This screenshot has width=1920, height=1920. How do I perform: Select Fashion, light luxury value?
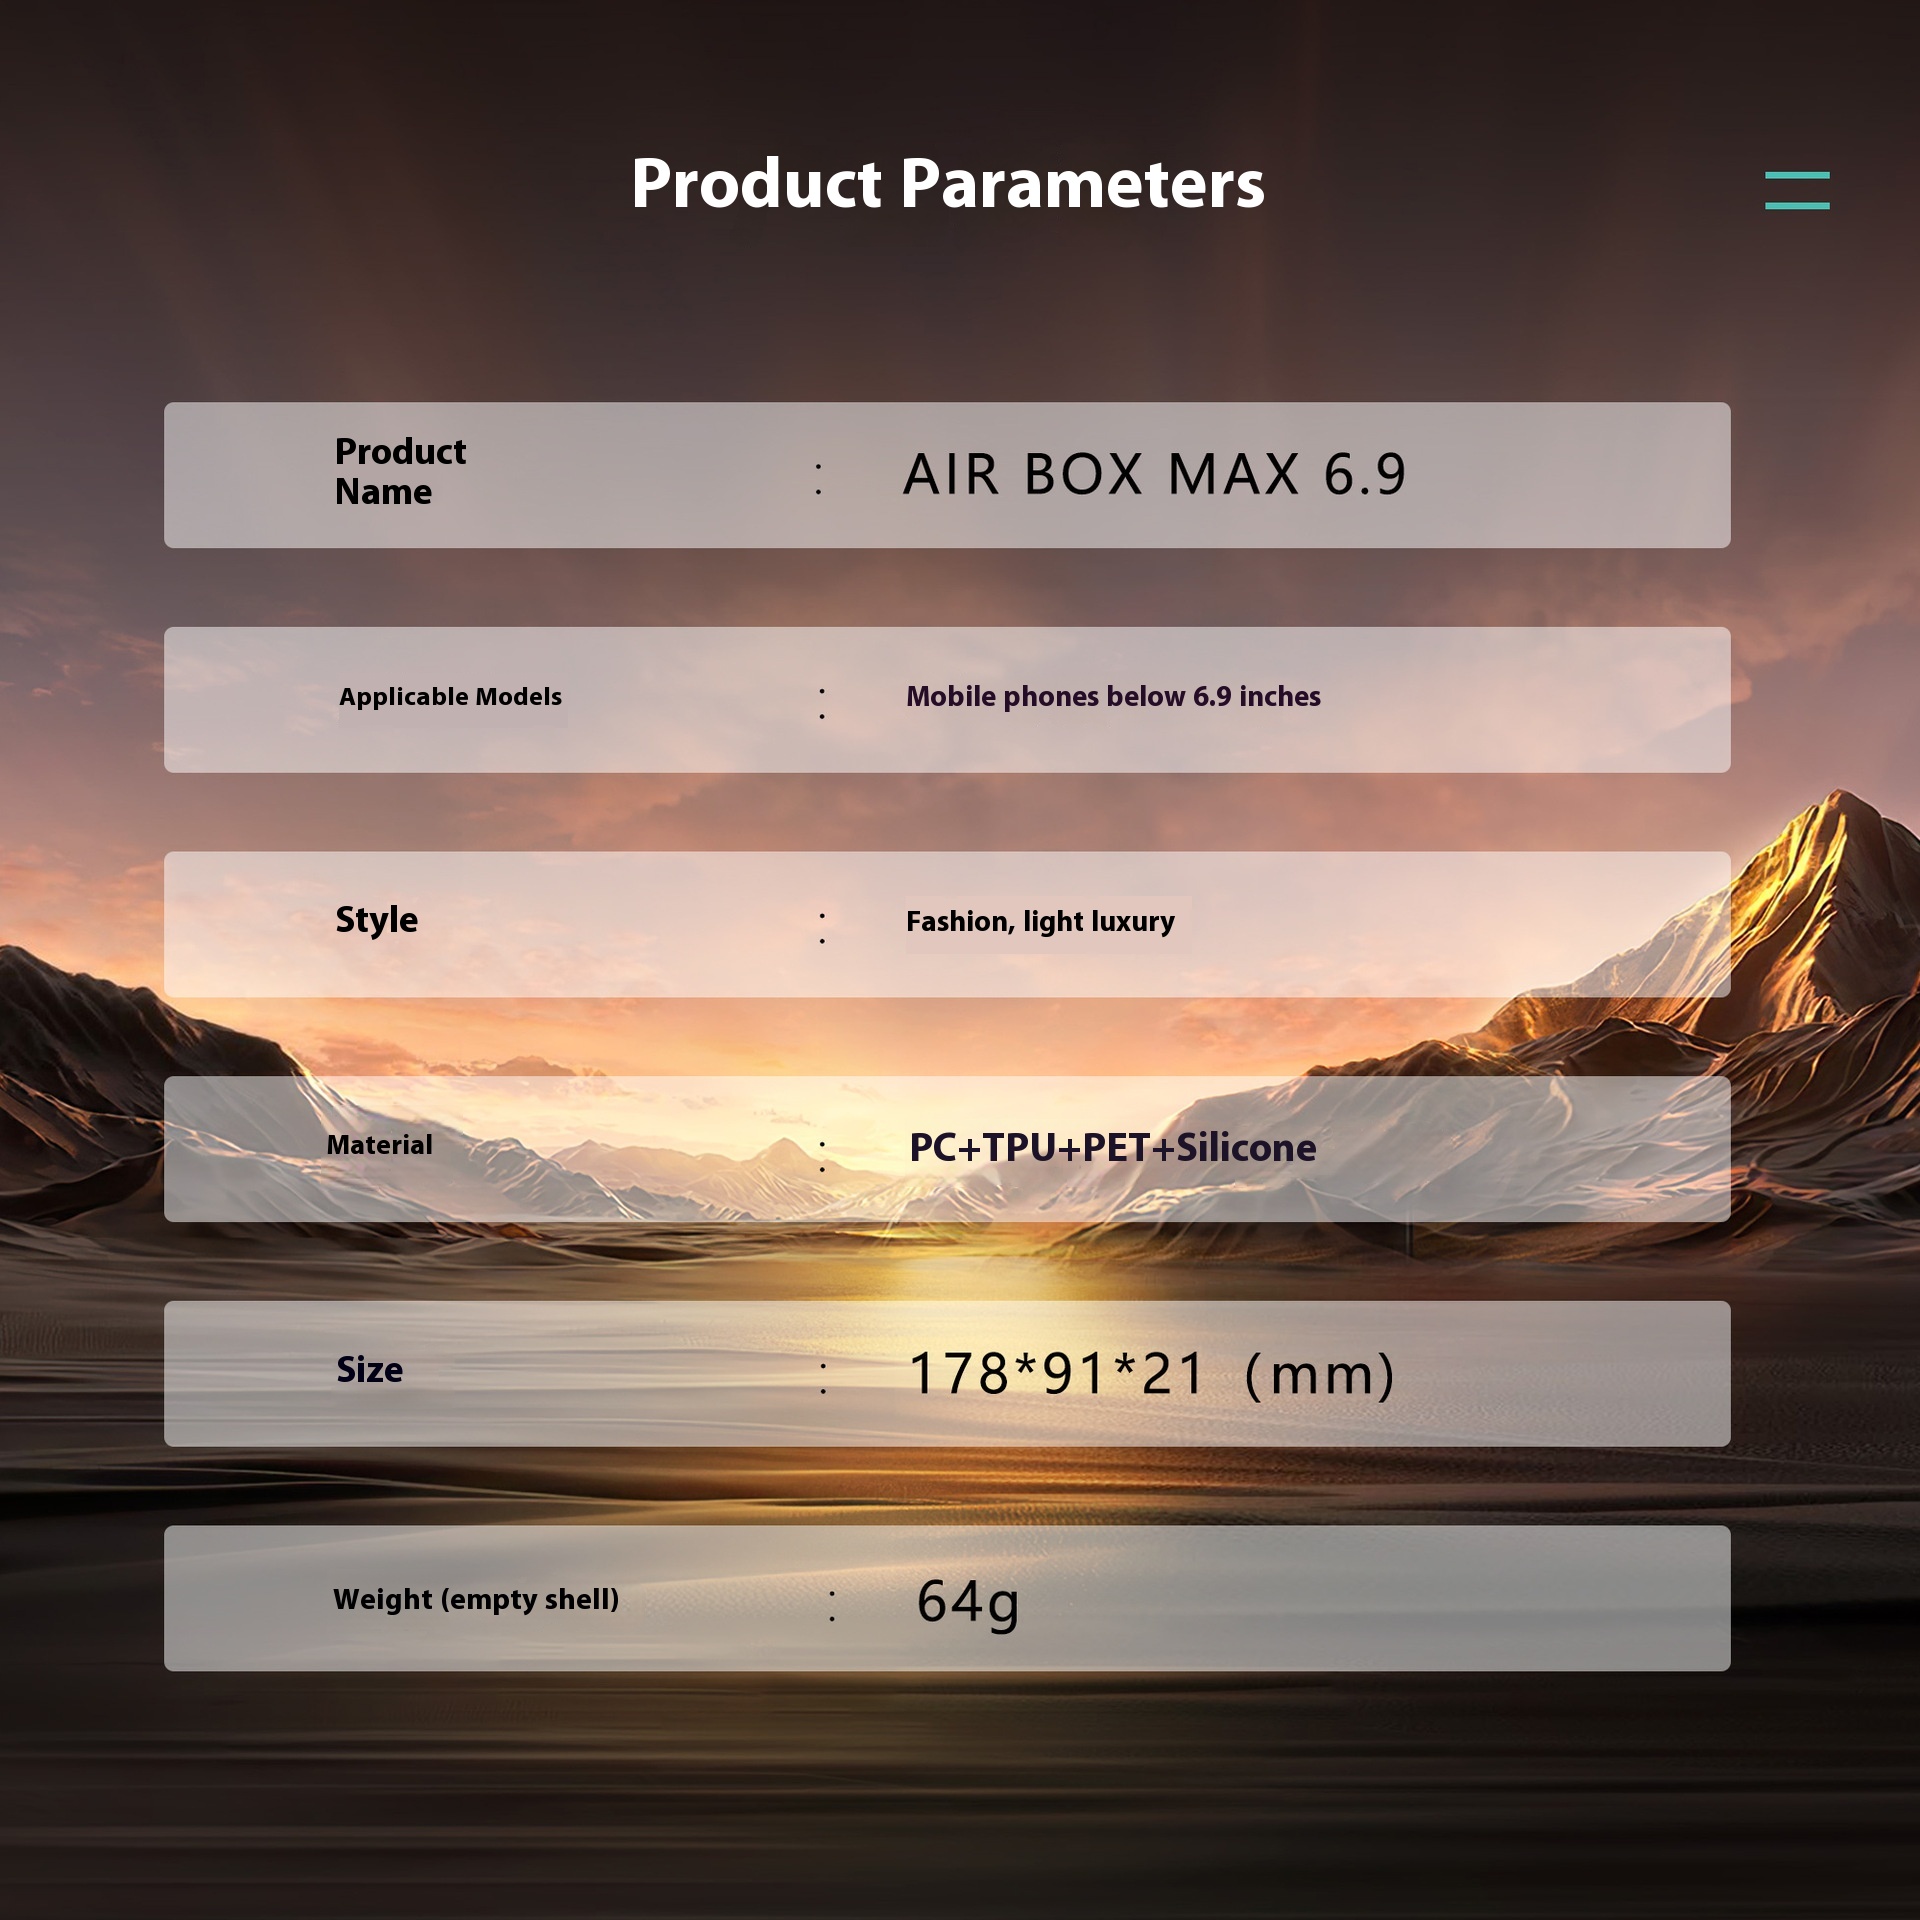coord(1040,921)
